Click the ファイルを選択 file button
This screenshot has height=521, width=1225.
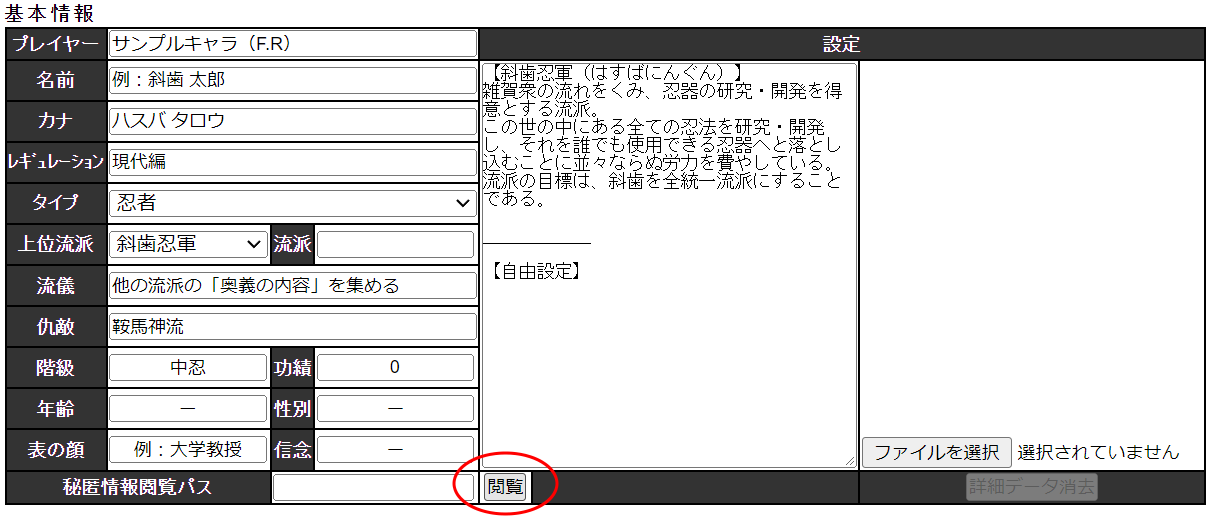pos(937,452)
